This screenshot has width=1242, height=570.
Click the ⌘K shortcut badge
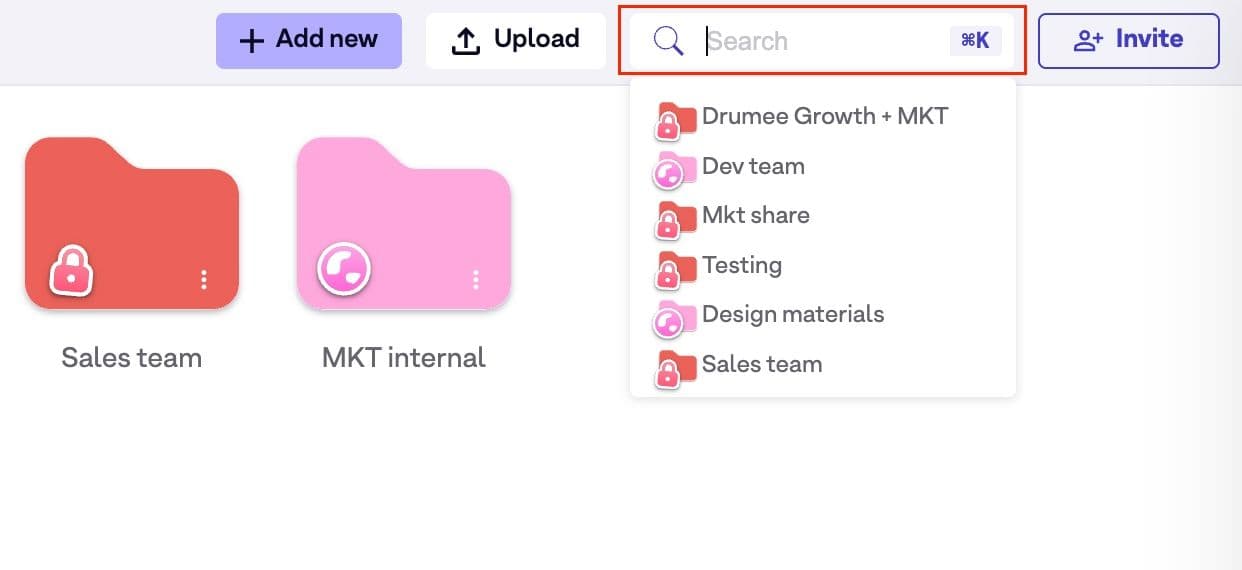975,41
